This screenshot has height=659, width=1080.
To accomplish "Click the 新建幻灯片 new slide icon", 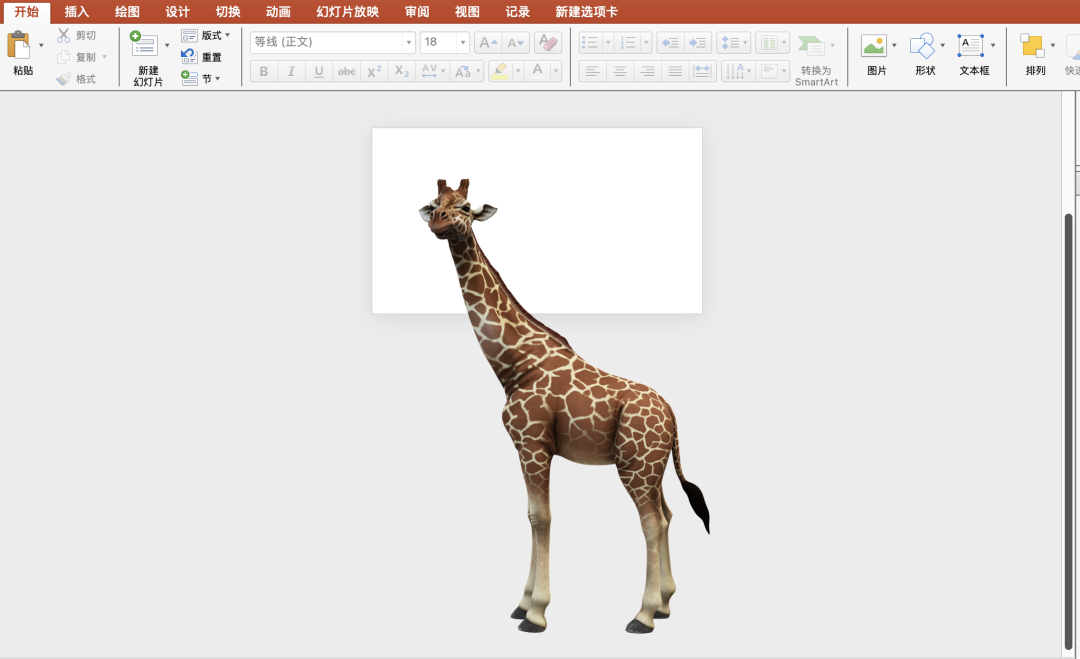I will coord(144,43).
